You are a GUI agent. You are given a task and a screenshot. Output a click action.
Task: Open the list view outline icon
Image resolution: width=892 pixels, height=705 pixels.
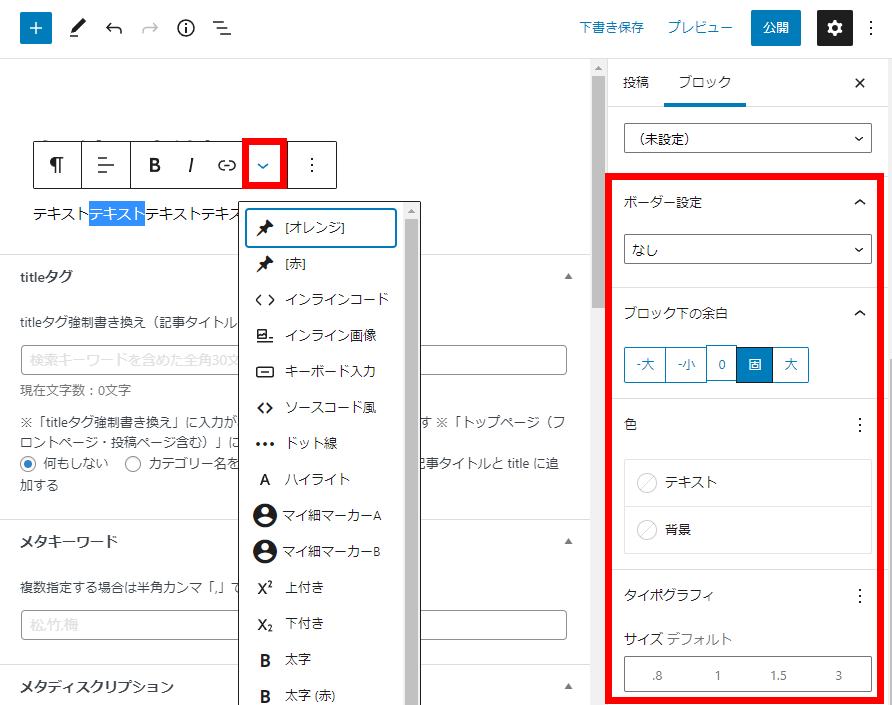click(x=222, y=28)
